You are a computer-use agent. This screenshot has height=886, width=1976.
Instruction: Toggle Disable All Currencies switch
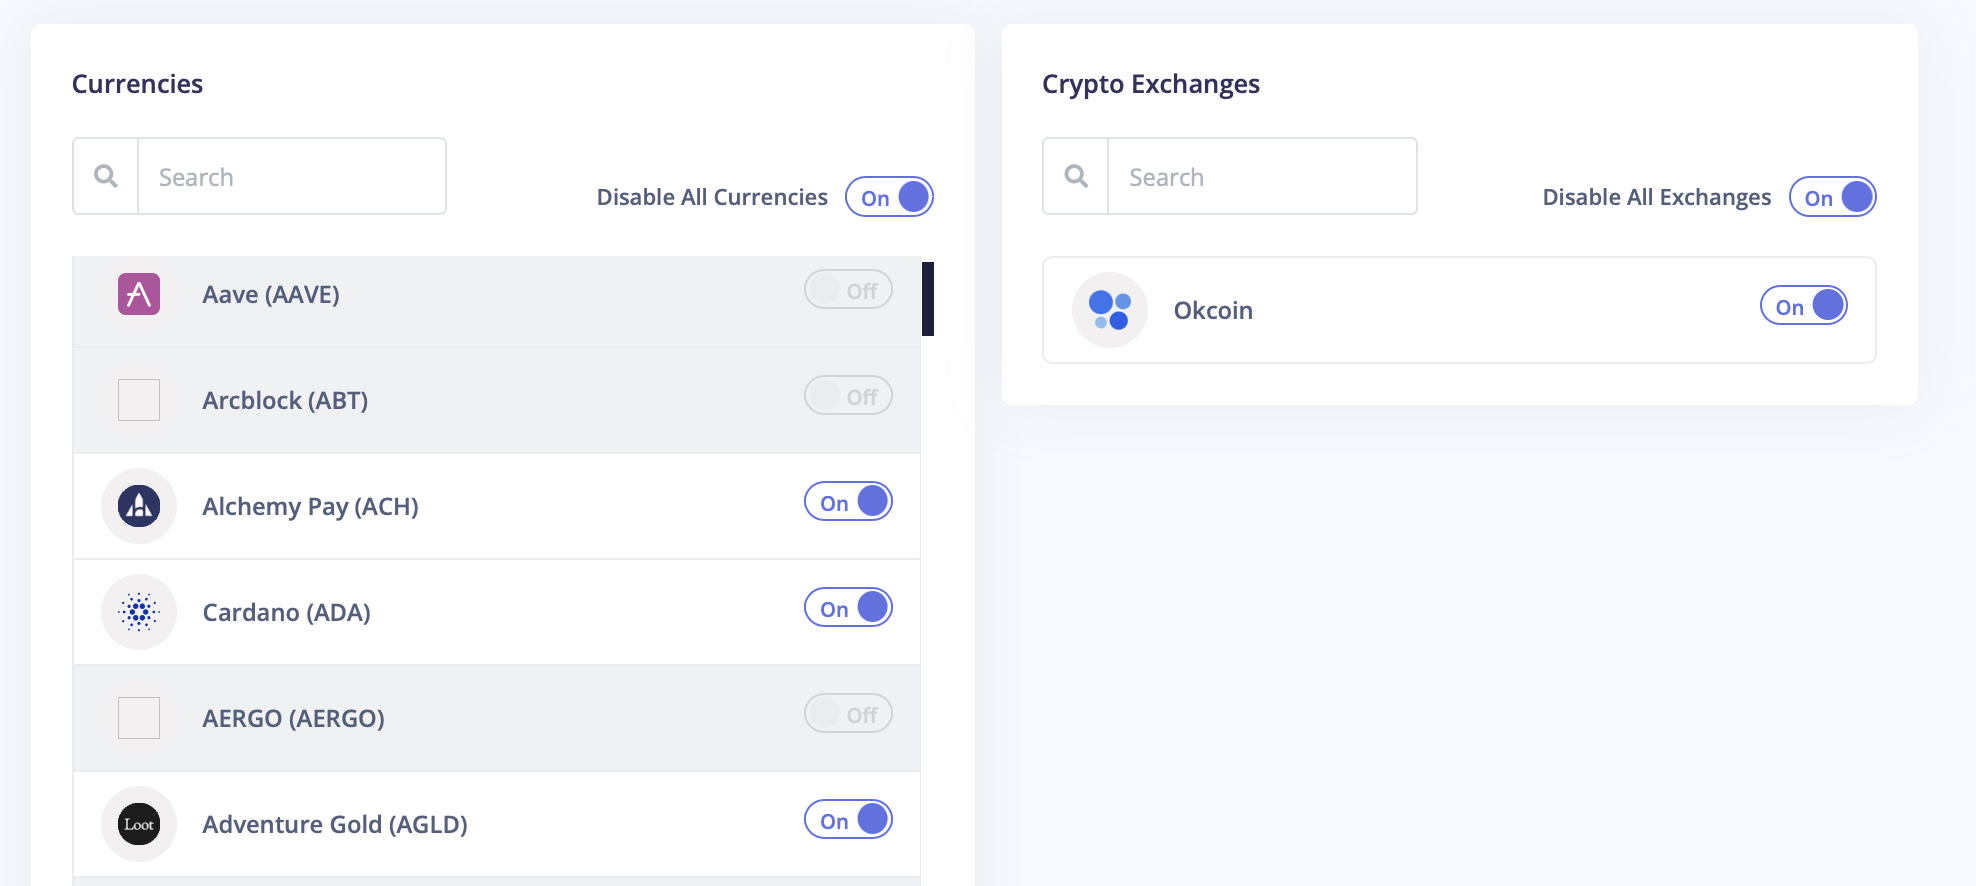pyautogui.click(x=889, y=197)
